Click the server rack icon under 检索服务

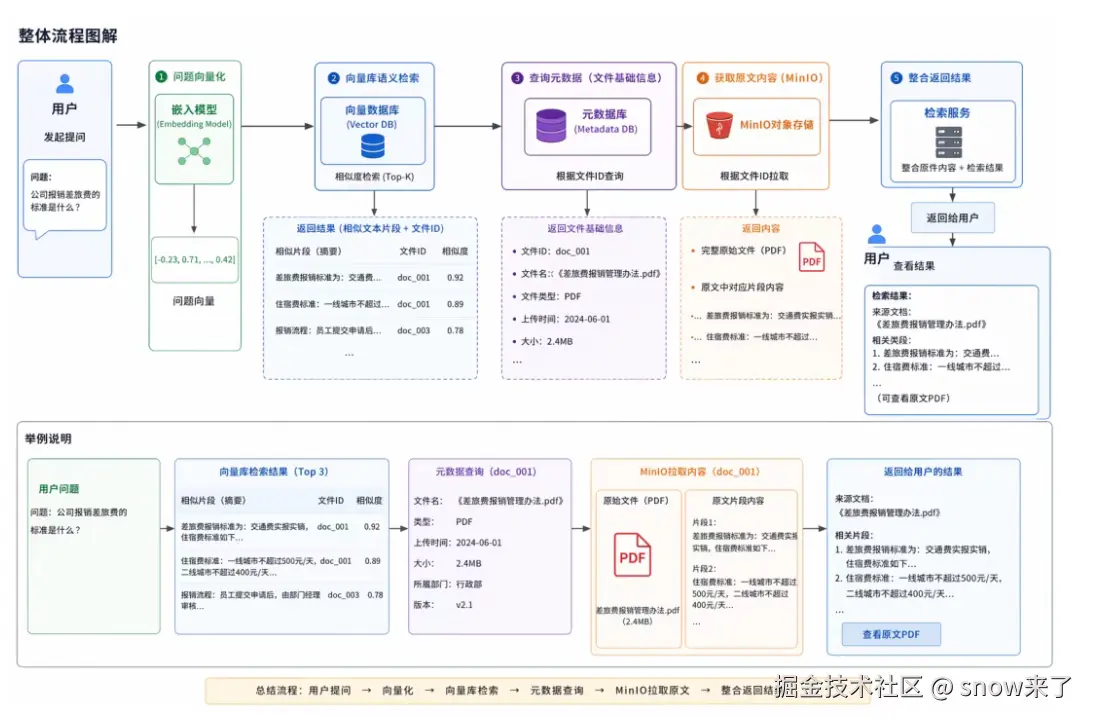click(948, 142)
